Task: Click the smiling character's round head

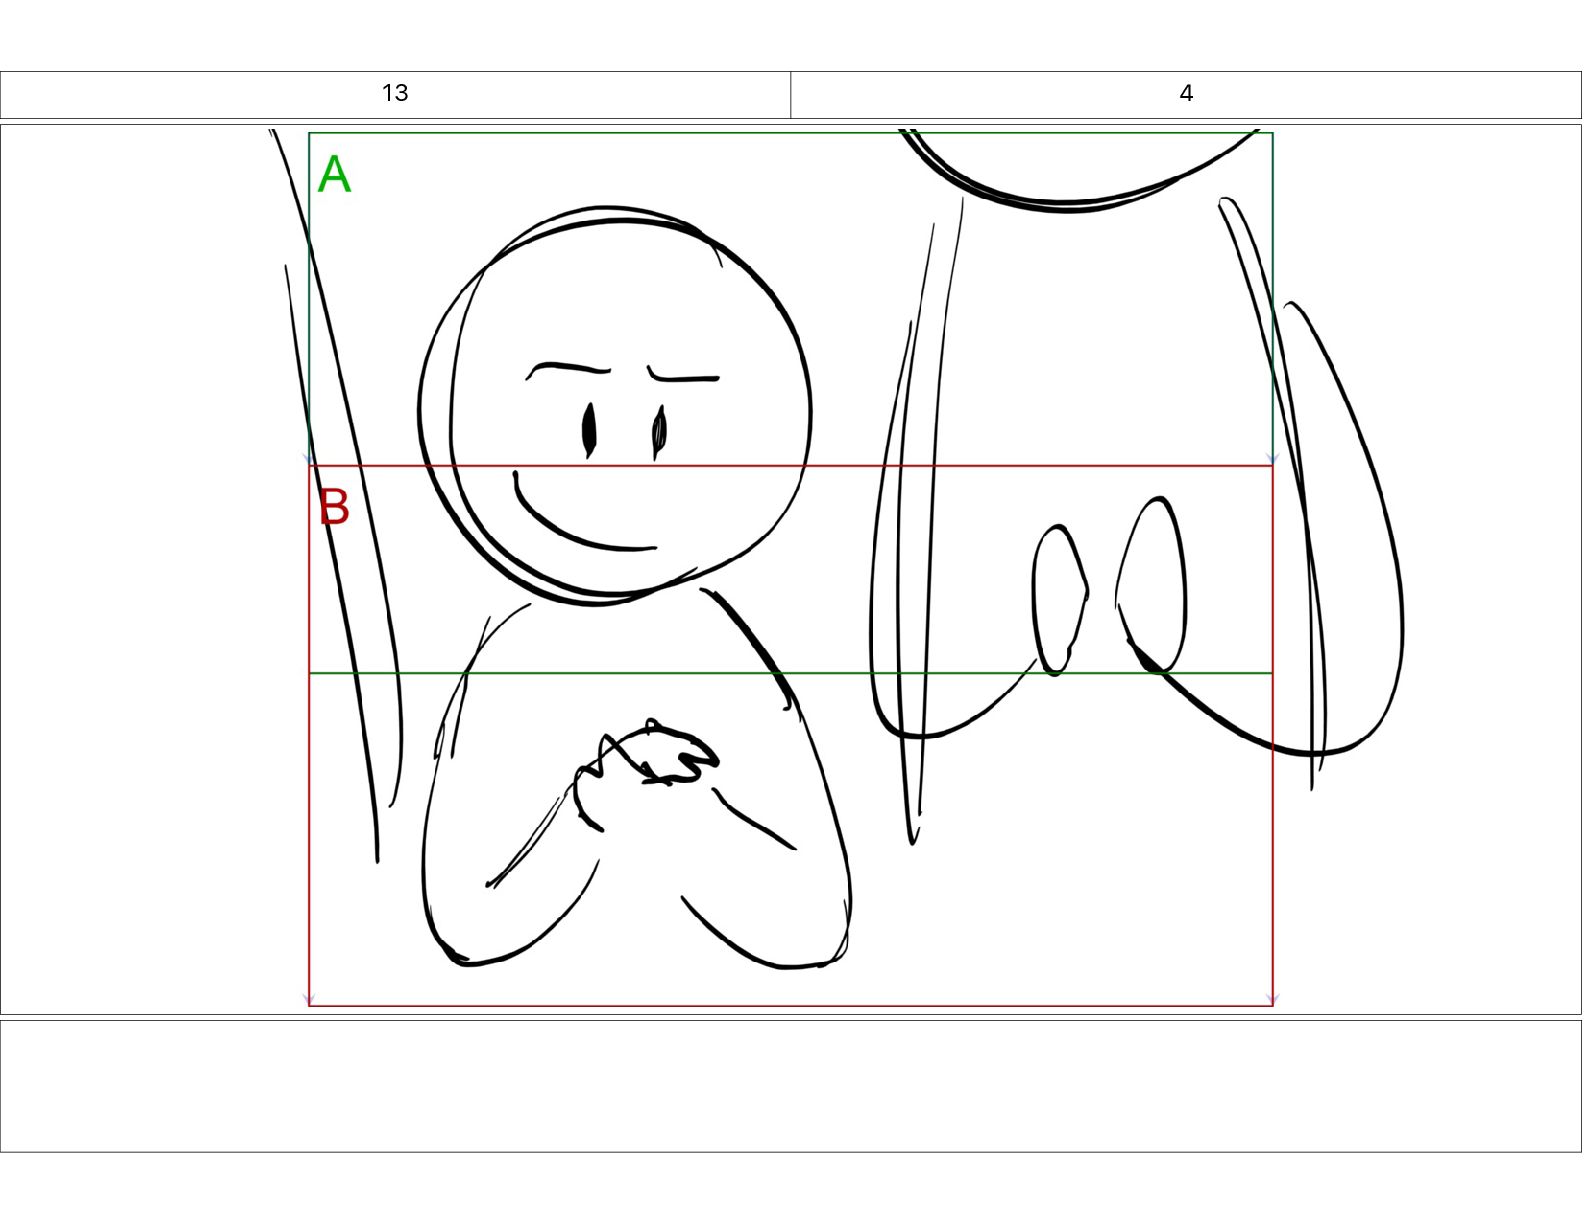Action: 615,405
